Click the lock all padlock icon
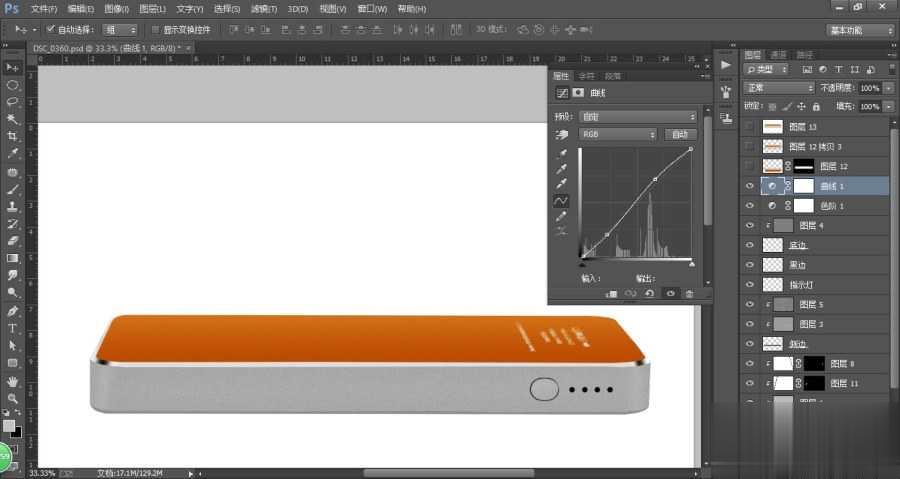This screenshot has width=900, height=479. [x=816, y=106]
